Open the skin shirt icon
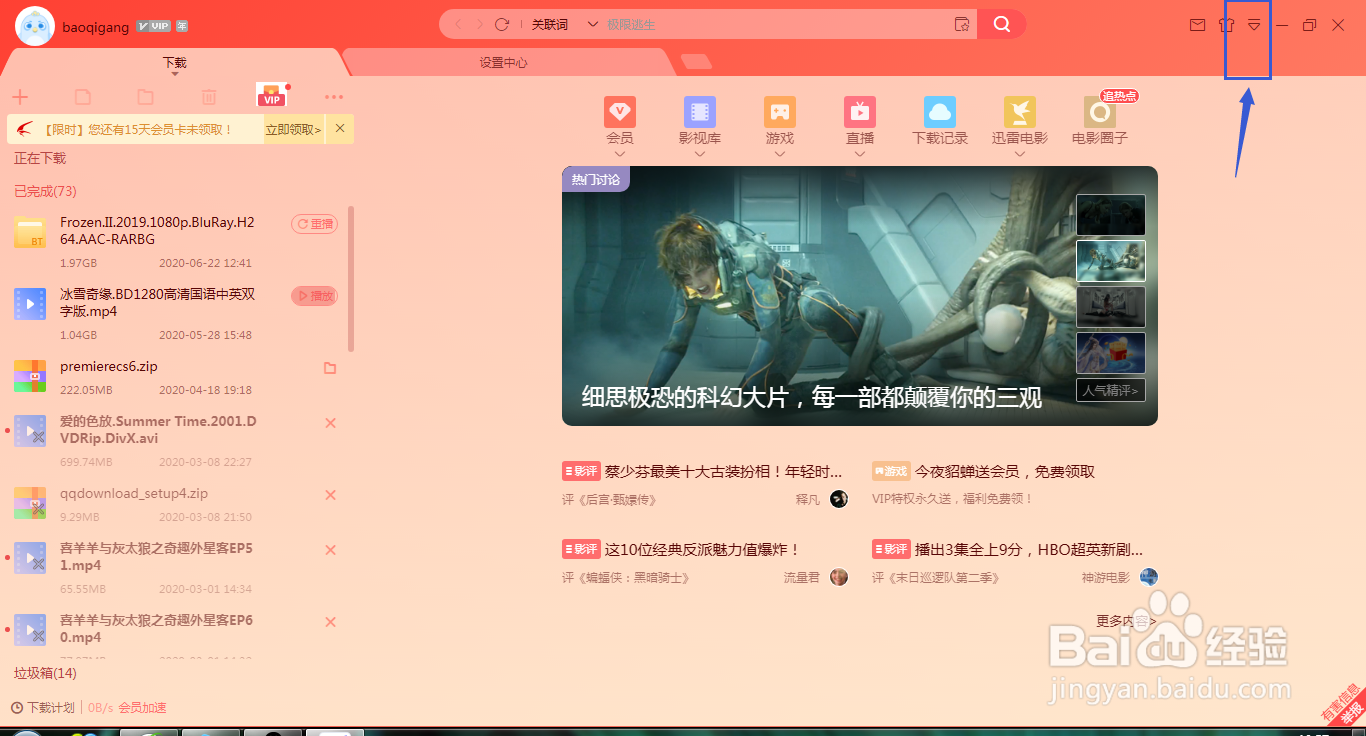Viewport: 1366px width, 736px height. 1227,25
